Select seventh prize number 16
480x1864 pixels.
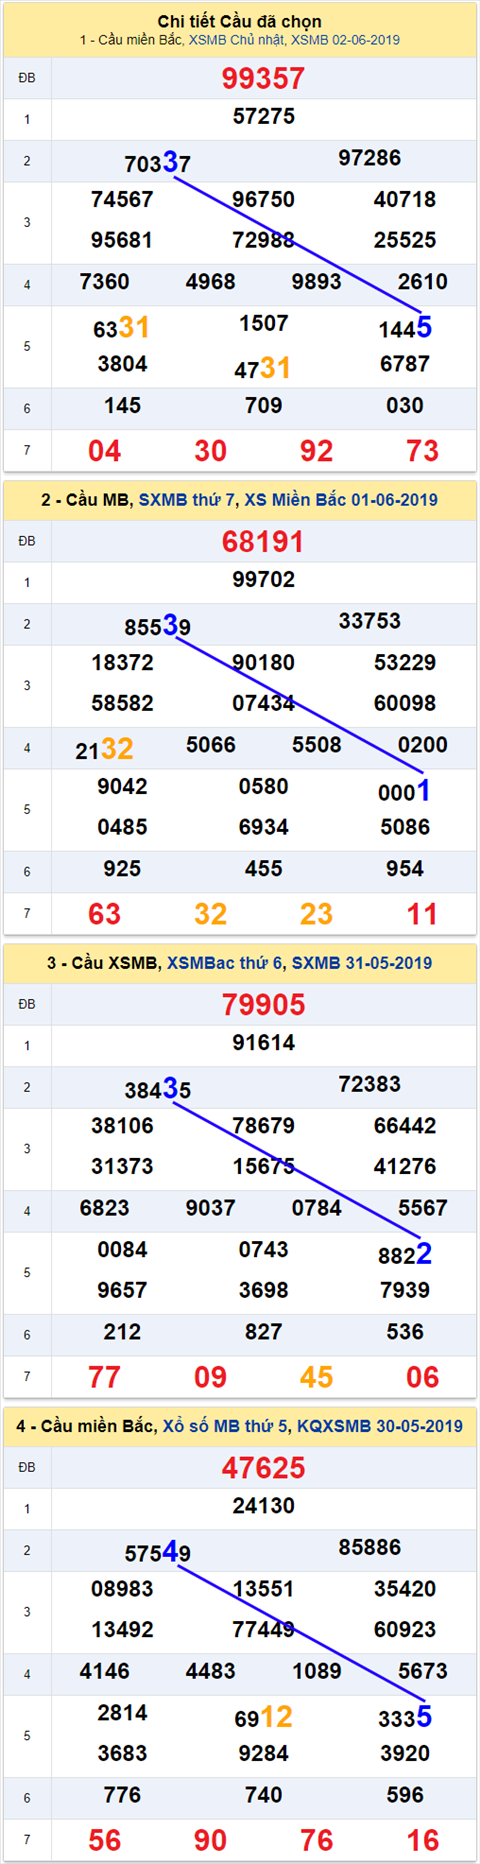[423, 1840]
